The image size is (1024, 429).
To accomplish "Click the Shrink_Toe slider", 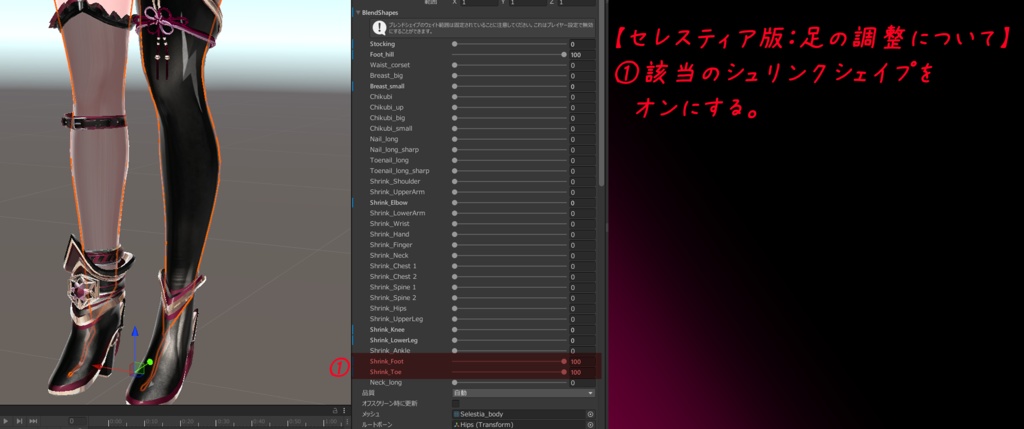I will point(509,372).
